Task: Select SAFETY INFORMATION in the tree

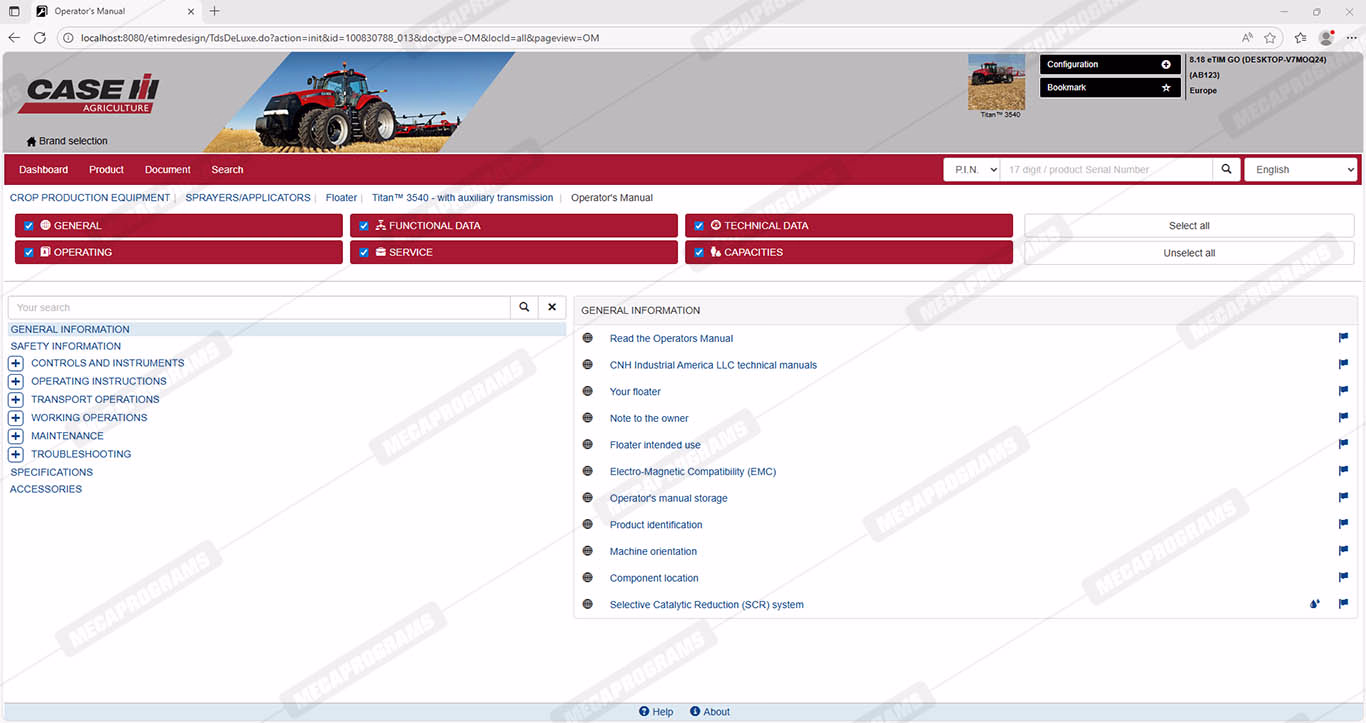Action: [x=66, y=347]
